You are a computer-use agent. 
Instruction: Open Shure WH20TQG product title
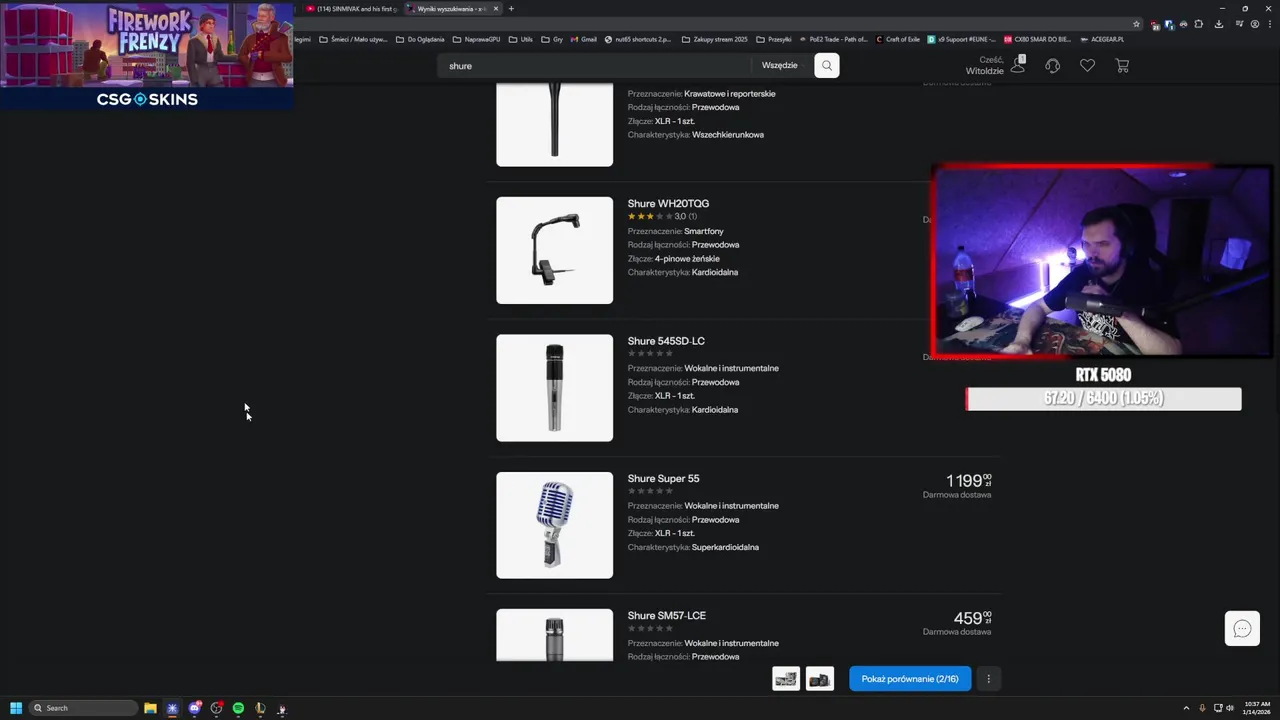(668, 204)
